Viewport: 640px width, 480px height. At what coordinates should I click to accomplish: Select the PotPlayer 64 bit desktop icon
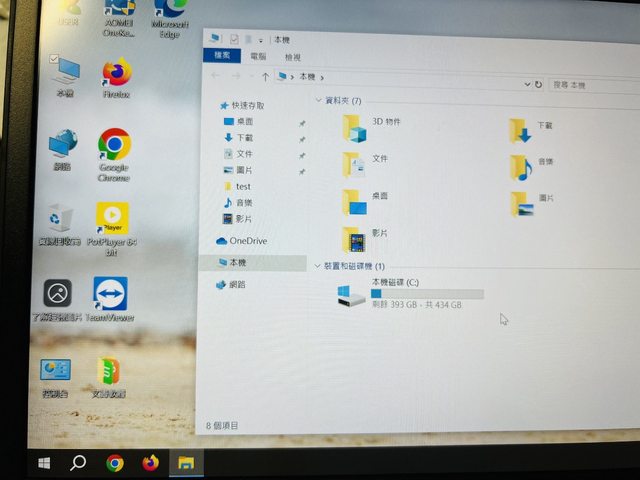coord(112,218)
